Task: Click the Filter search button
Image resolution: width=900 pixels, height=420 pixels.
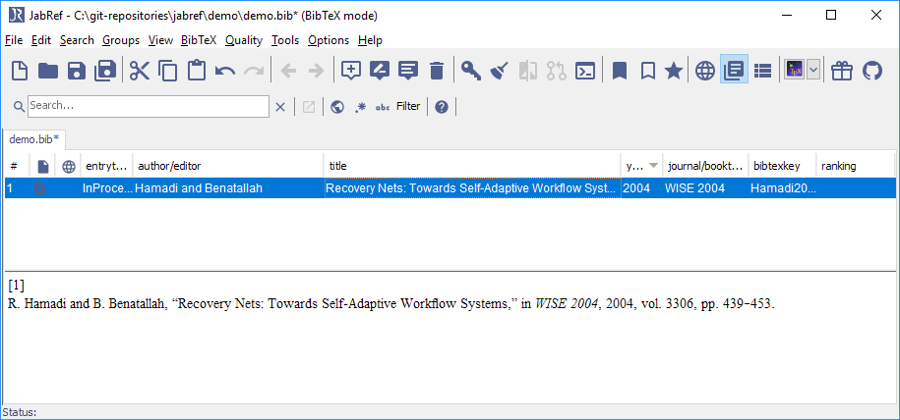Action: (408, 106)
